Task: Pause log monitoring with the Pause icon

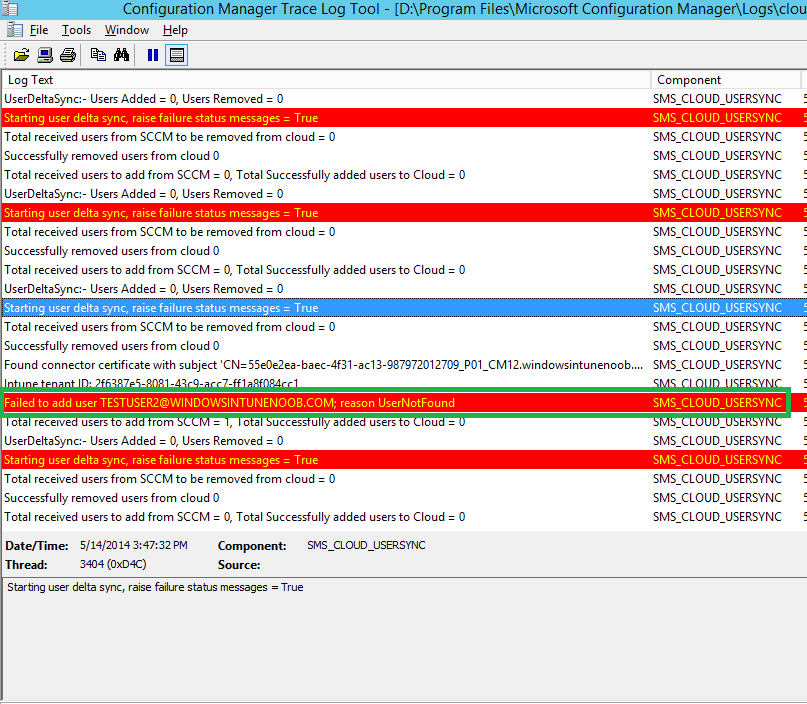Action: 153,55
